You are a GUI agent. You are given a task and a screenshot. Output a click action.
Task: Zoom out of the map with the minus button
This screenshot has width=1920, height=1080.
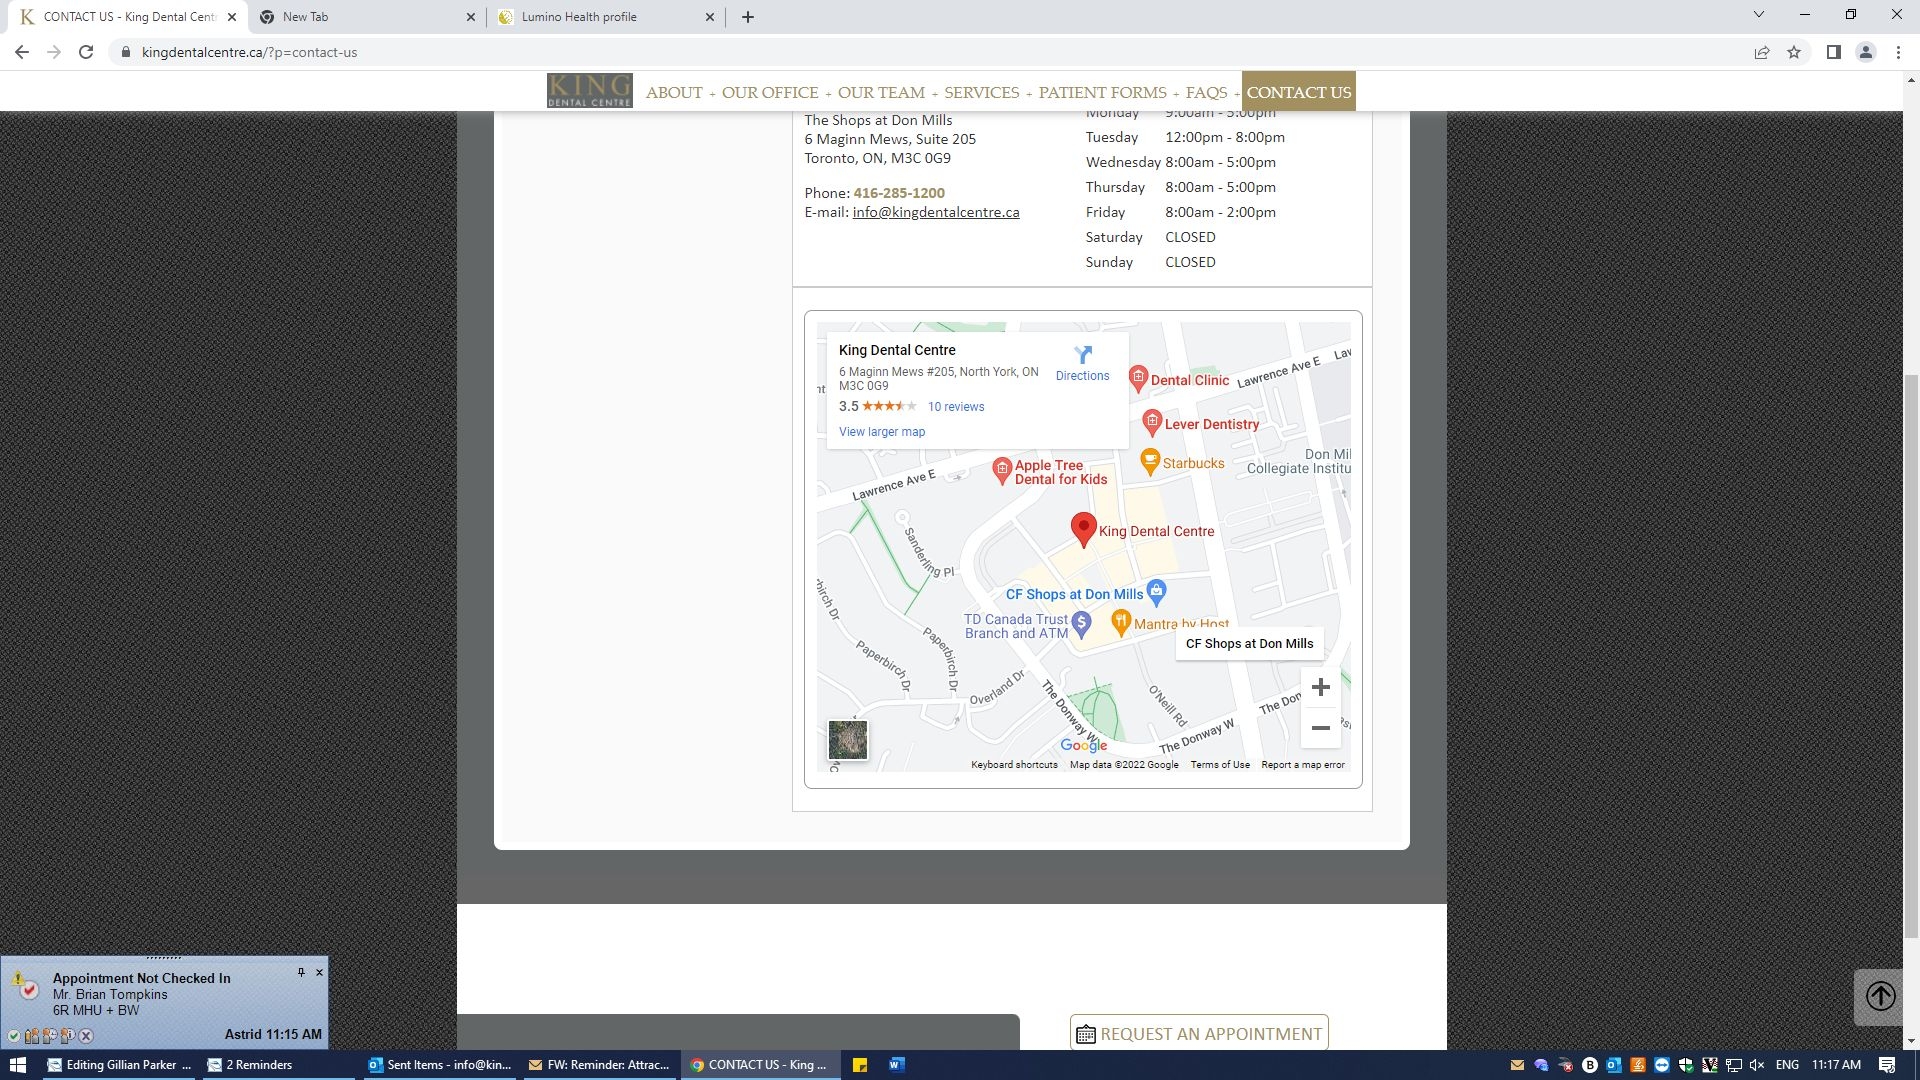(1320, 728)
